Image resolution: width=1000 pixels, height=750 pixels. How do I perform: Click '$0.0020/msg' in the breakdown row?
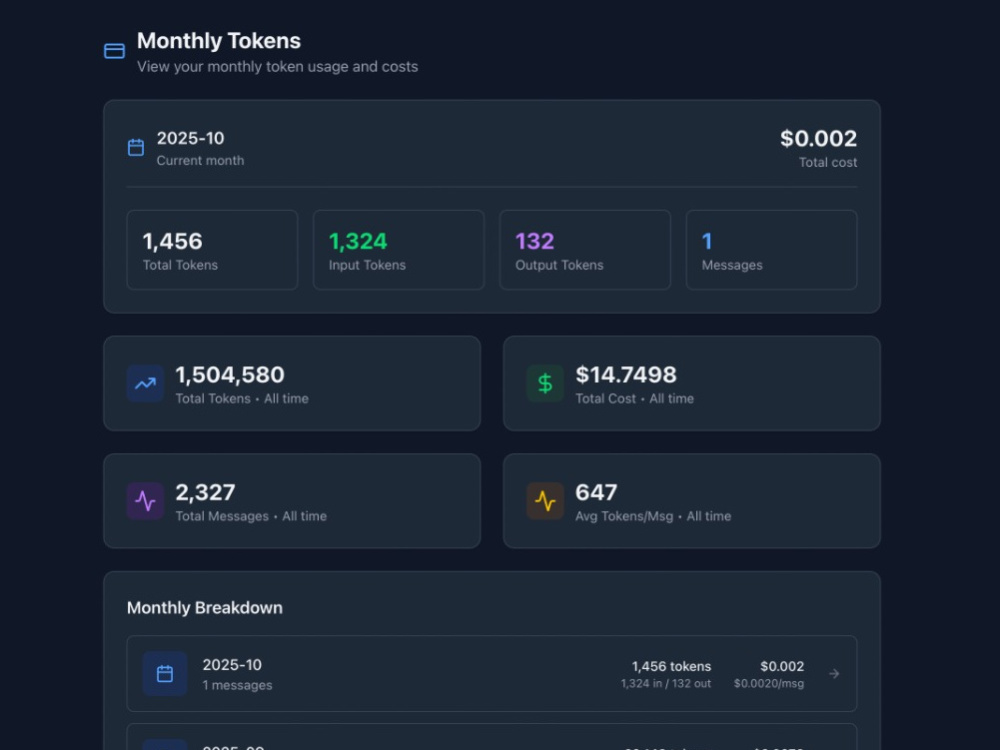click(768, 684)
